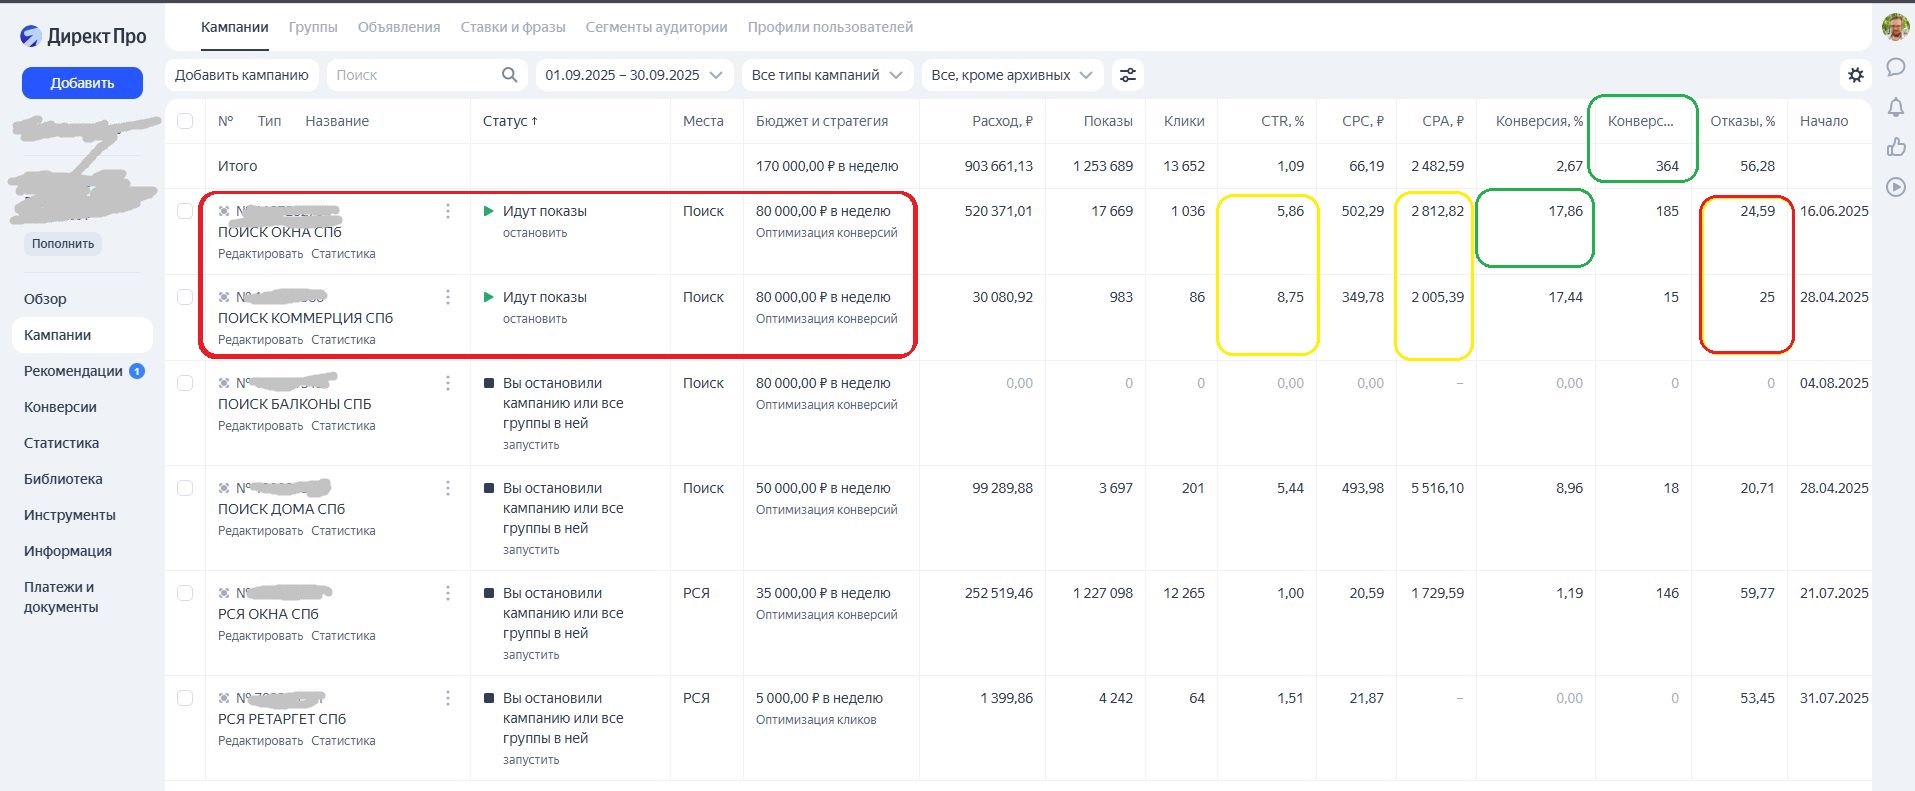The height and width of the screenshot is (791, 1915).
Task: Open three-dot menu for ПОИСК ОКНА СПб
Action: pyautogui.click(x=448, y=211)
